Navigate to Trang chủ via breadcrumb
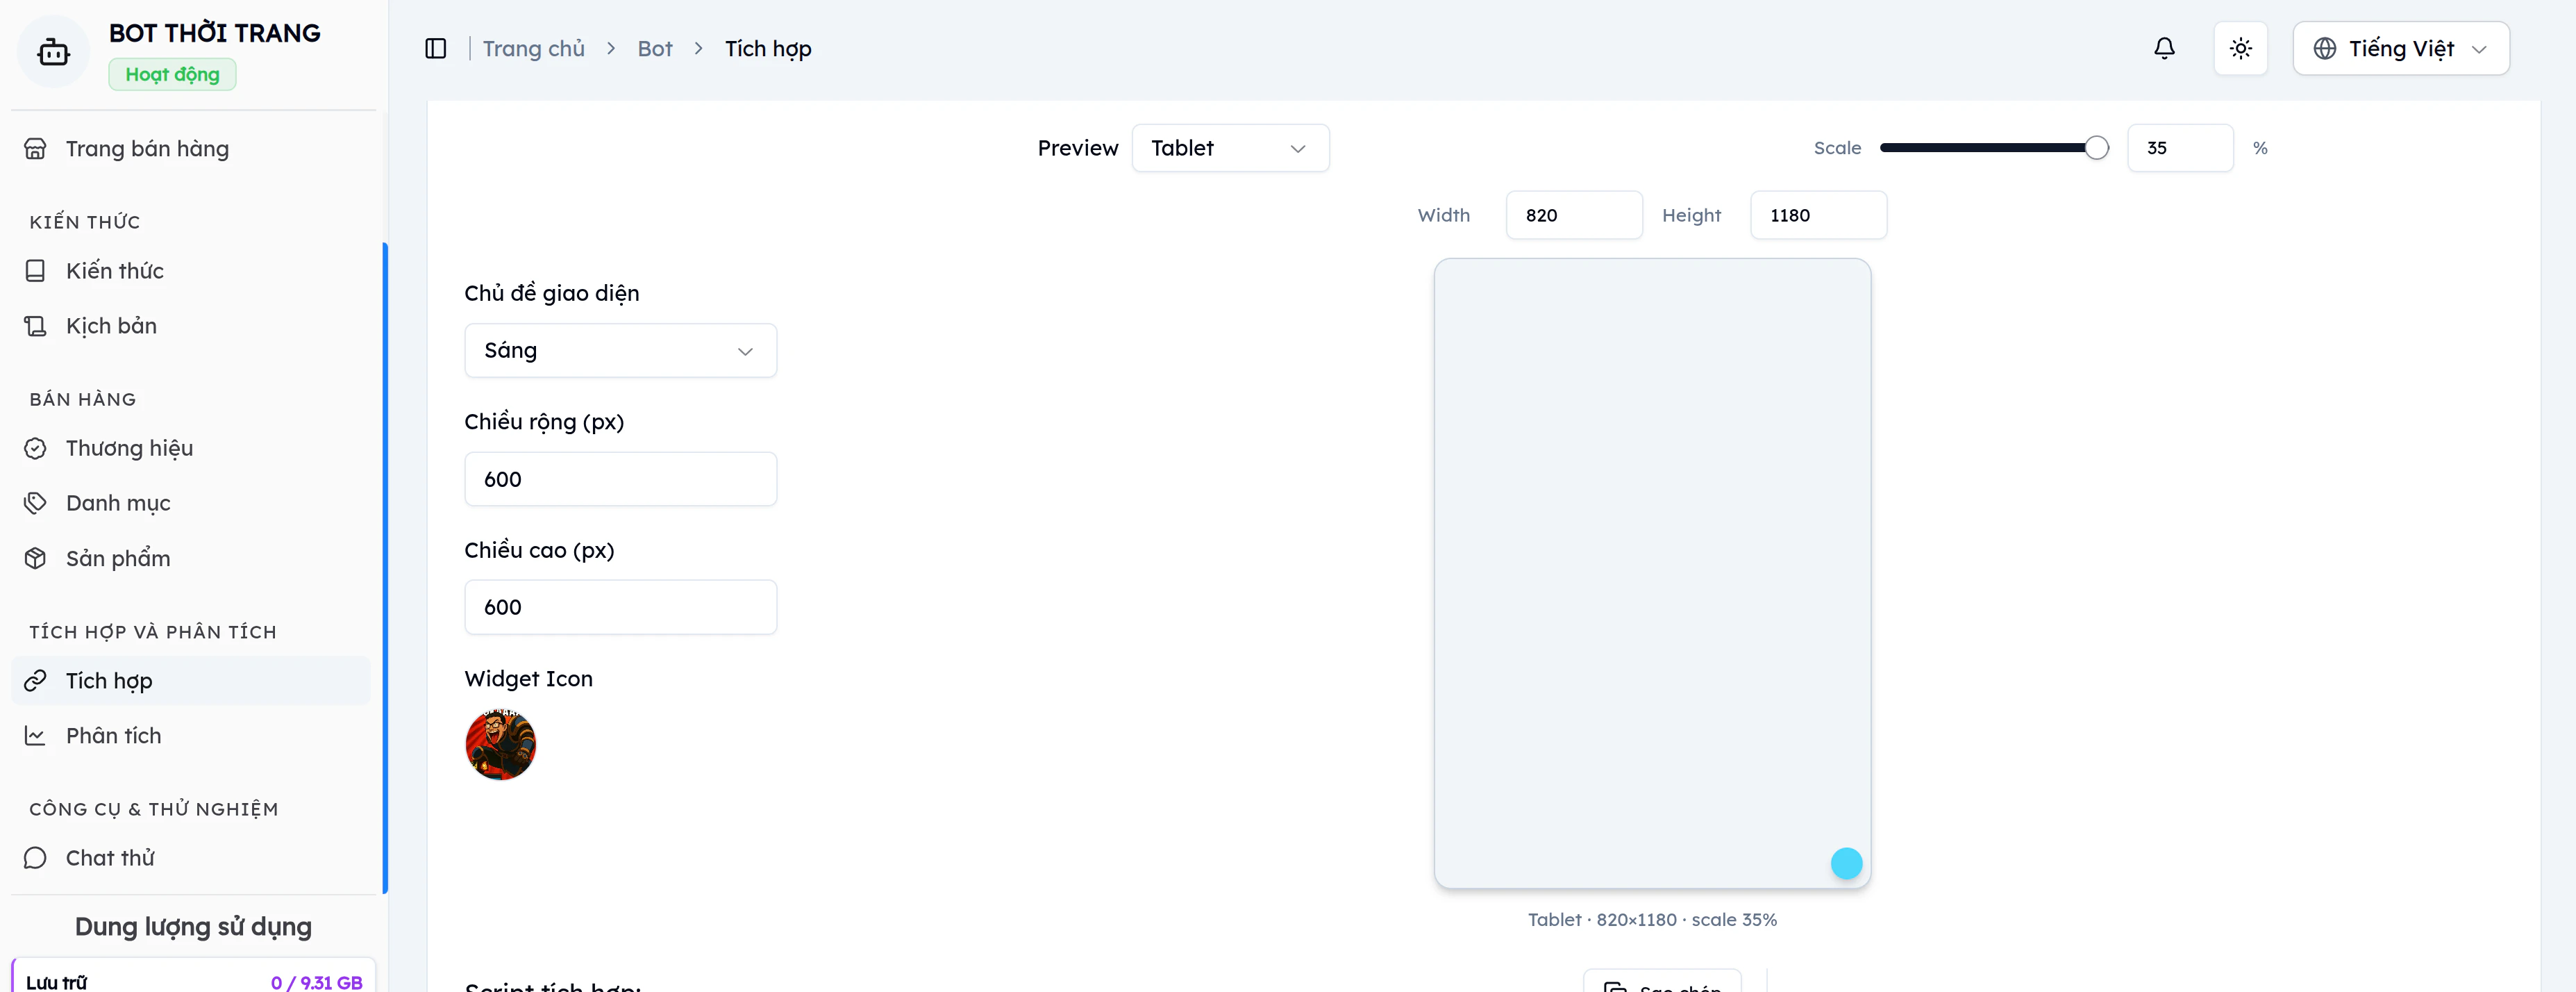Viewport: 2576px width, 992px height. [x=533, y=47]
